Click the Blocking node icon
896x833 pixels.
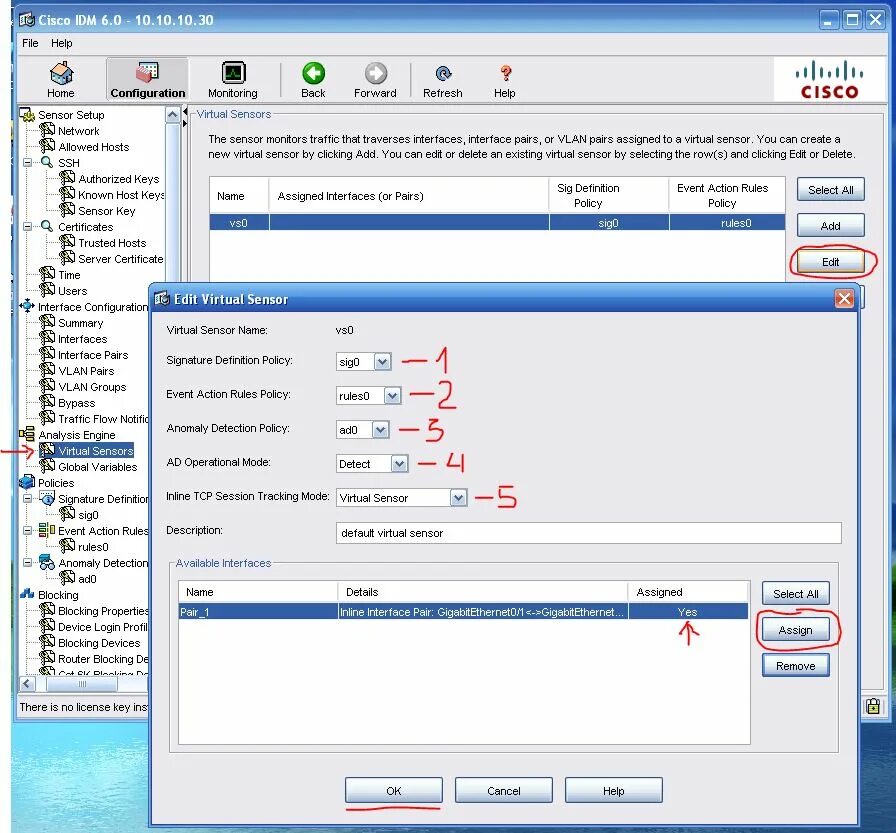(27, 594)
